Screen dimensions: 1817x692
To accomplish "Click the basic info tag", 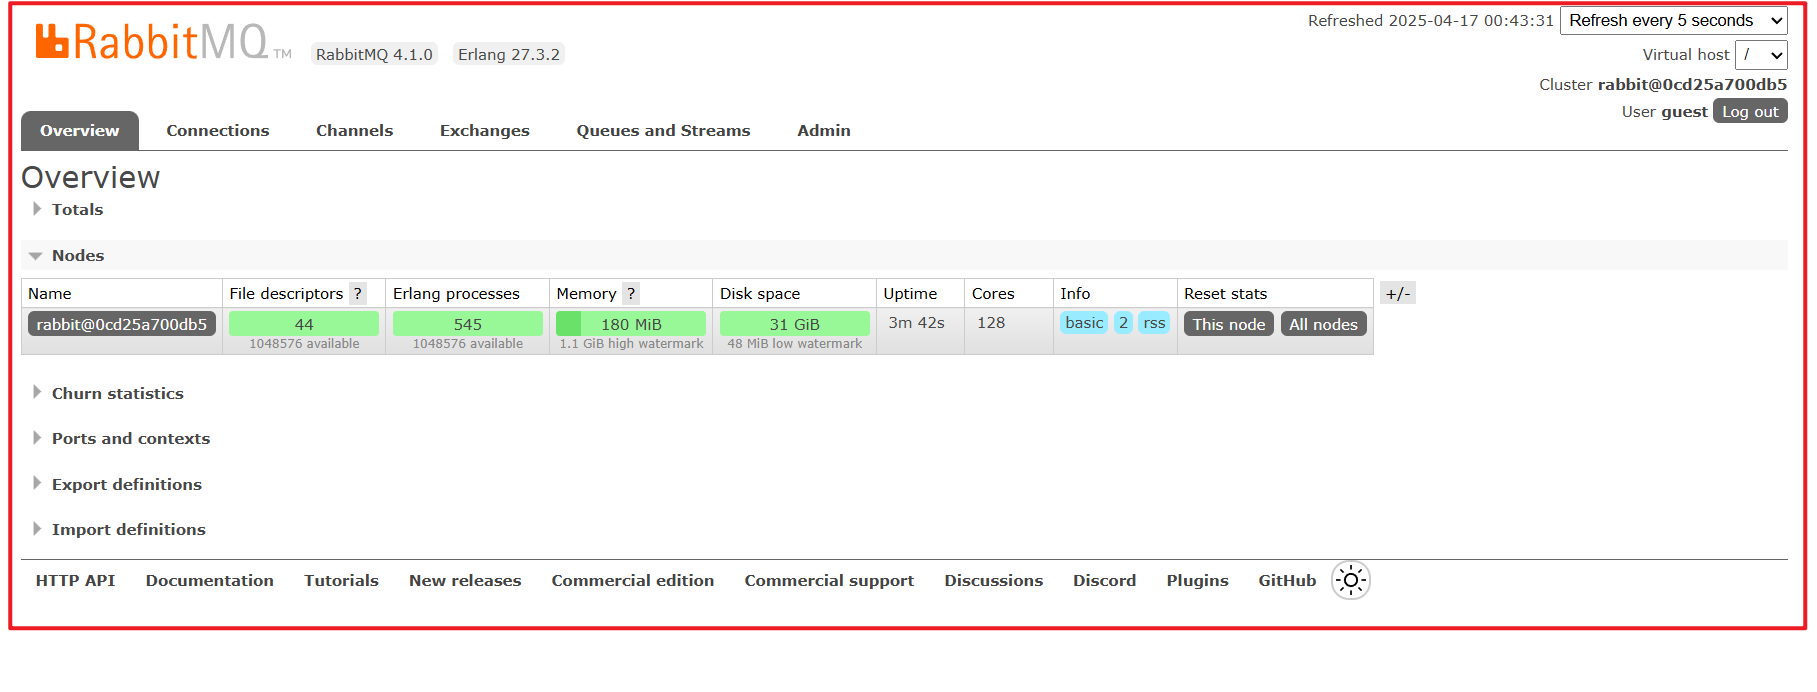I will point(1083,322).
